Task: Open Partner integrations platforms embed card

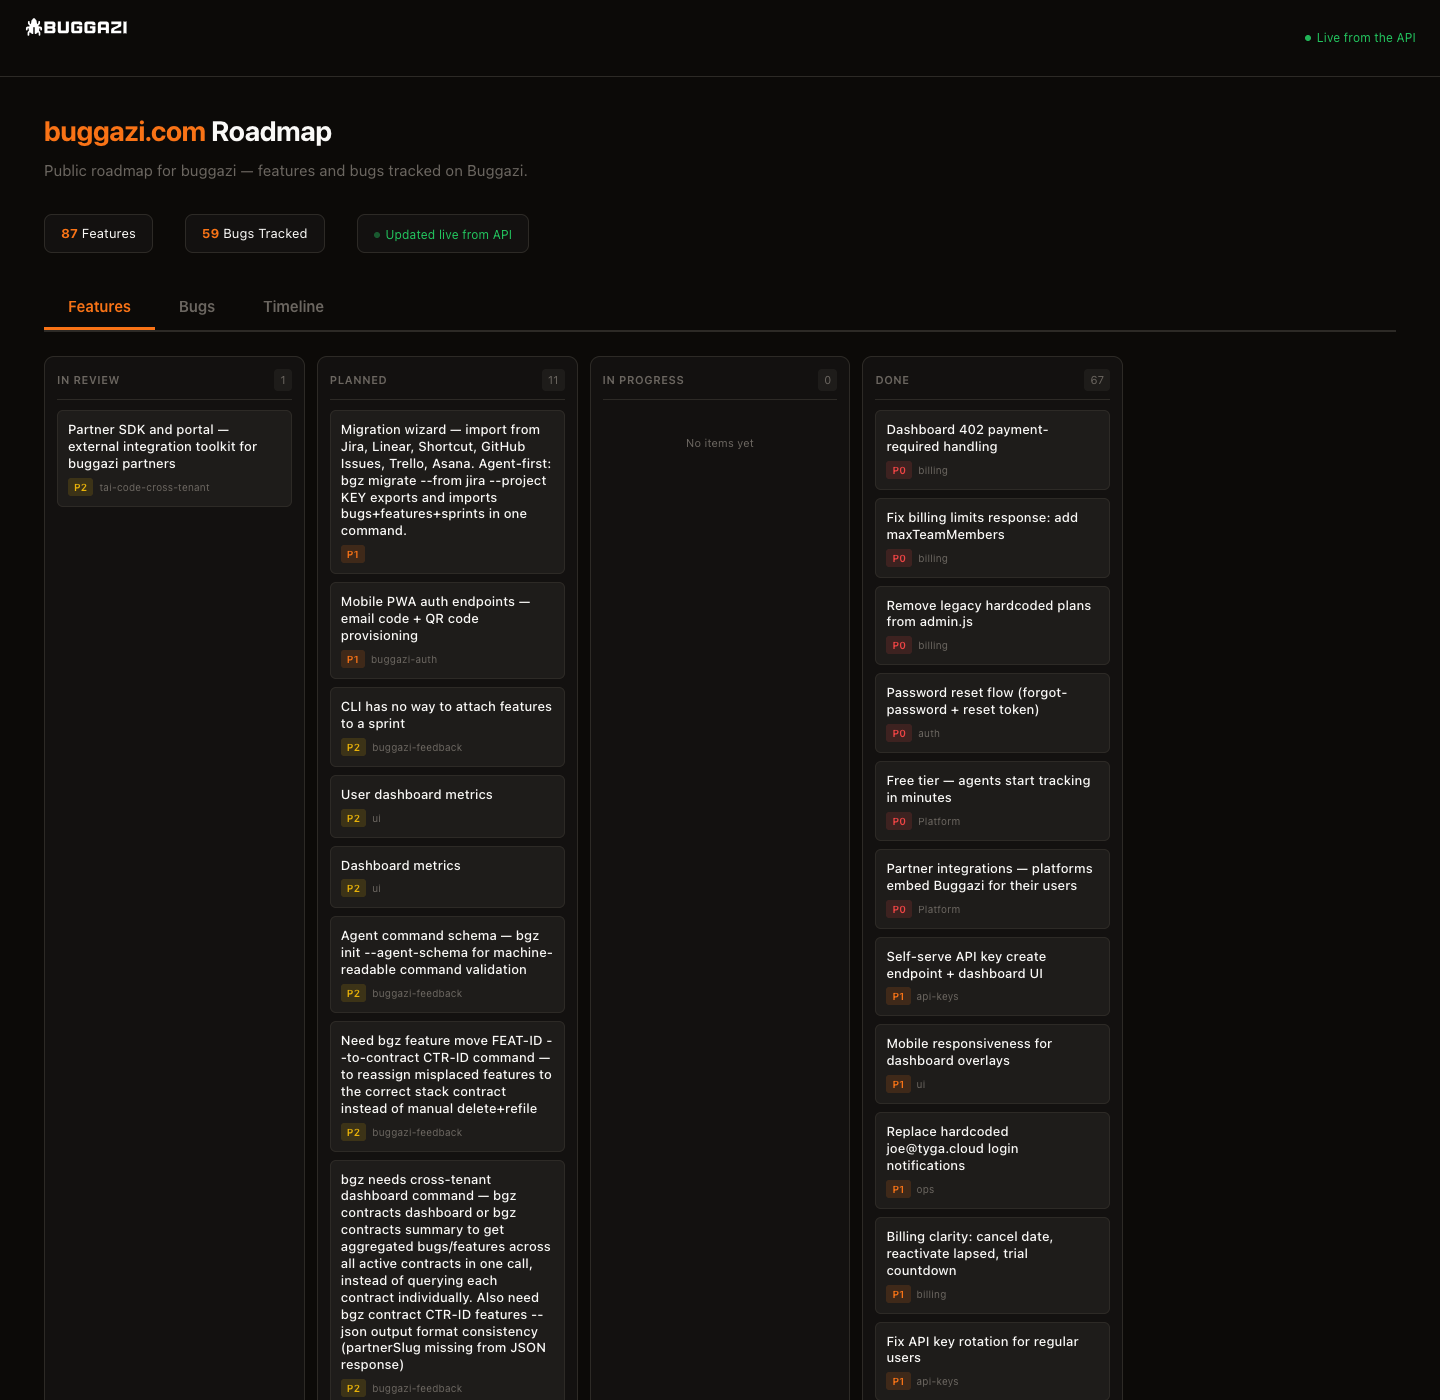Action: click(992, 889)
